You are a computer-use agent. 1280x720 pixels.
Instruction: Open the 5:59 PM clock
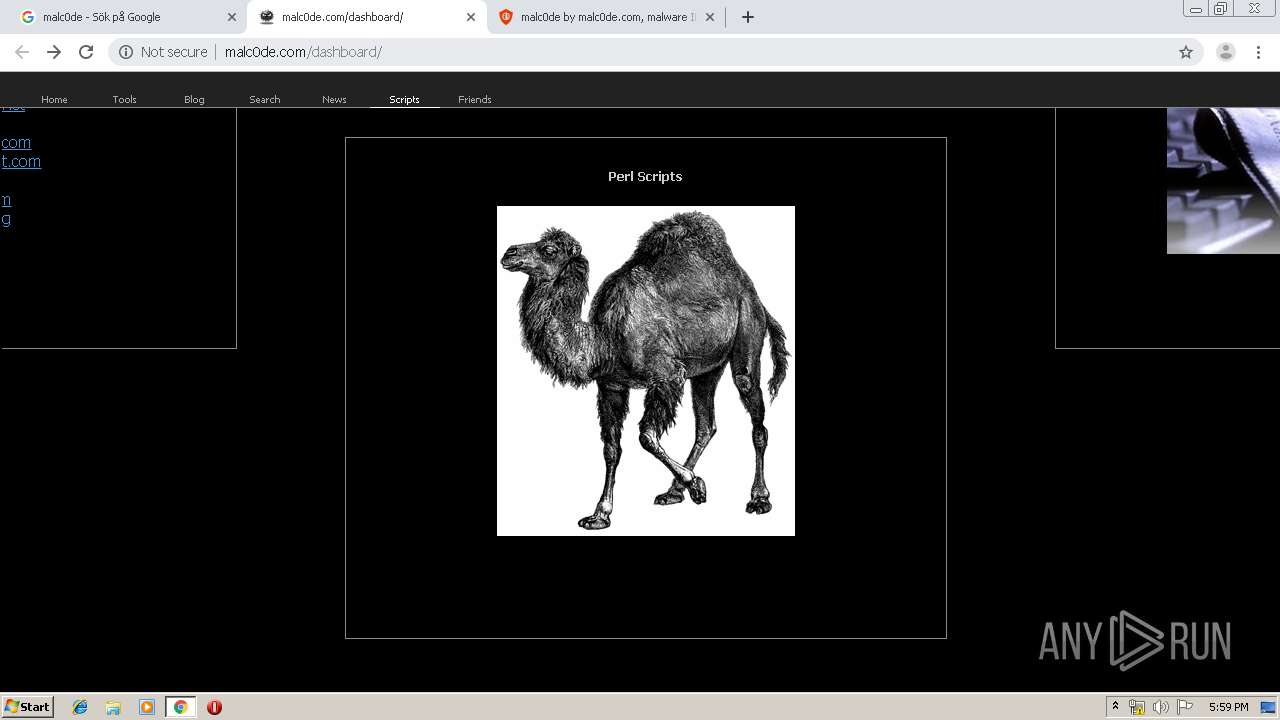(x=1228, y=707)
